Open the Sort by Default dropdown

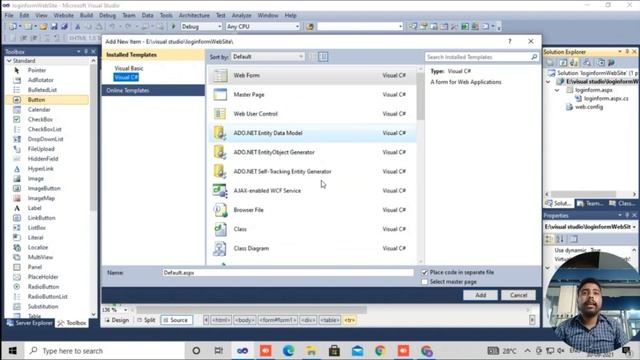pyautogui.click(x=268, y=57)
